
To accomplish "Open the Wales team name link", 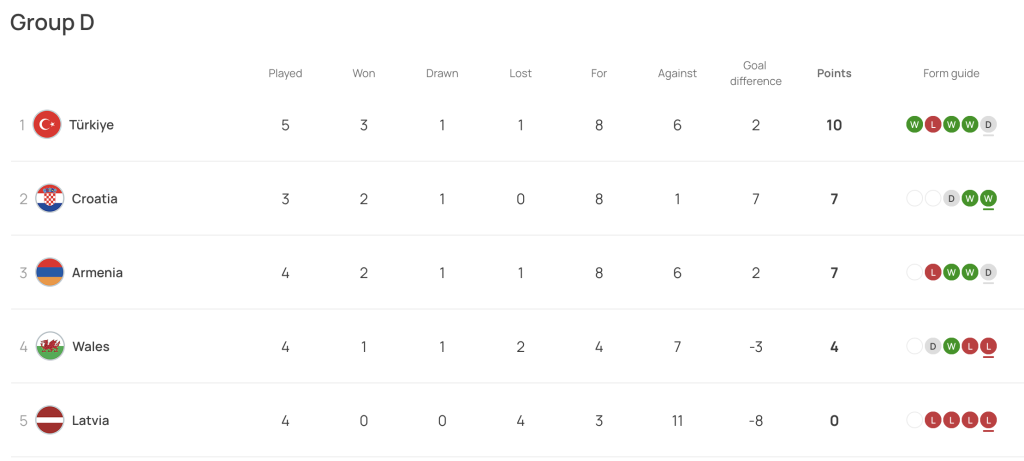I will 90,347.
